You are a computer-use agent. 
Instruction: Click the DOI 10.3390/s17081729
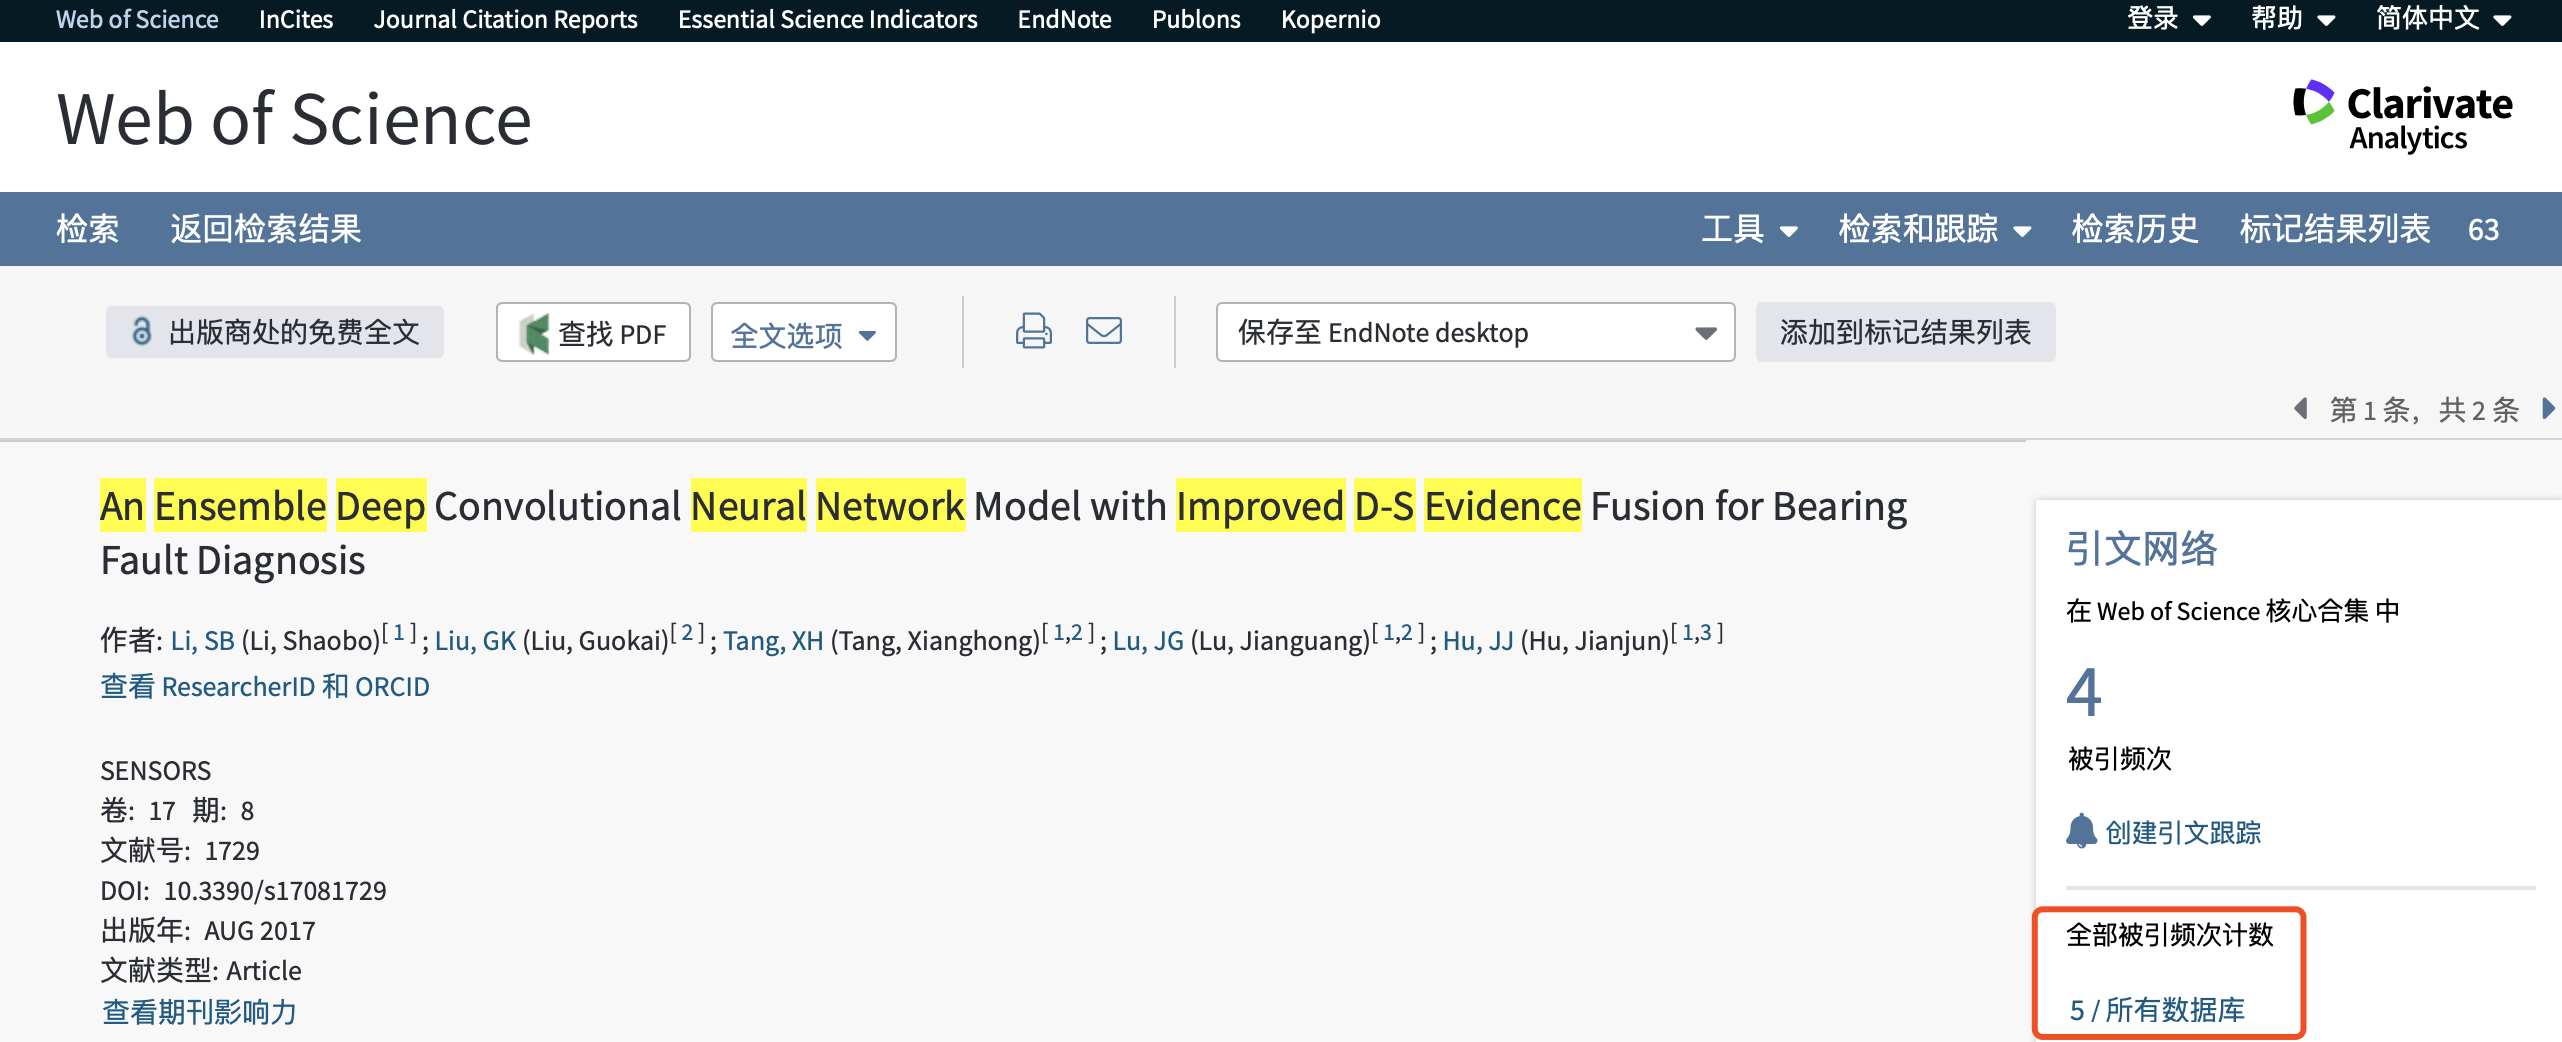[x=275, y=891]
